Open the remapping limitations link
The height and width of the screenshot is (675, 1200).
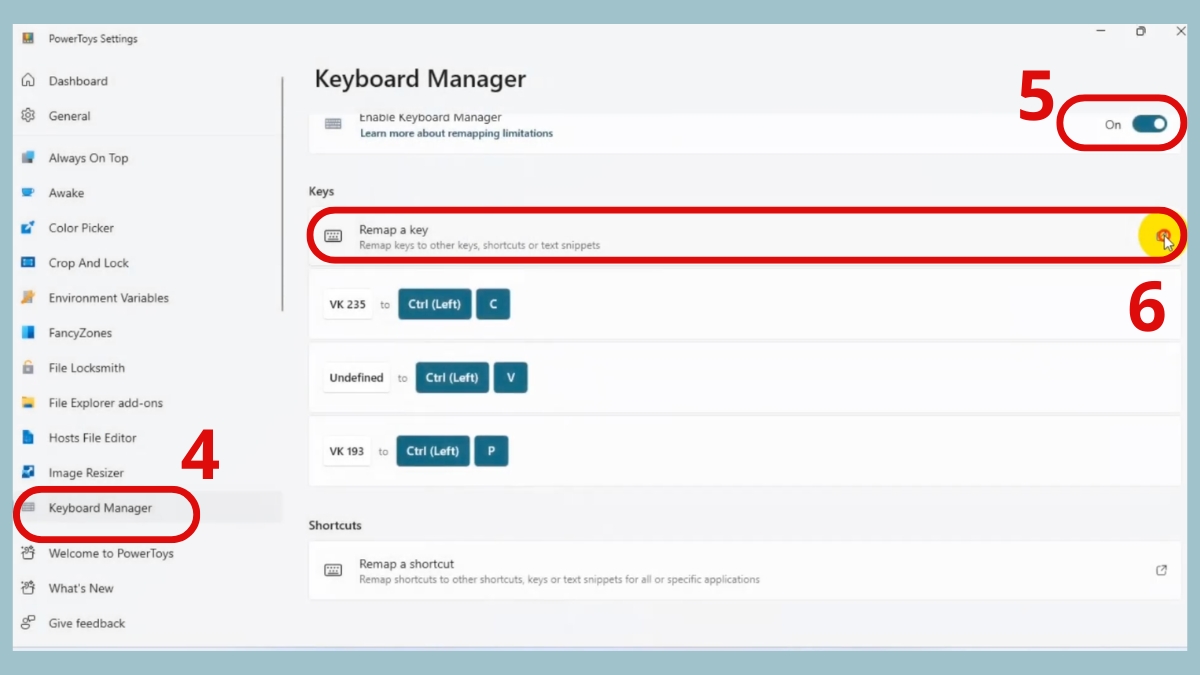[455, 133]
